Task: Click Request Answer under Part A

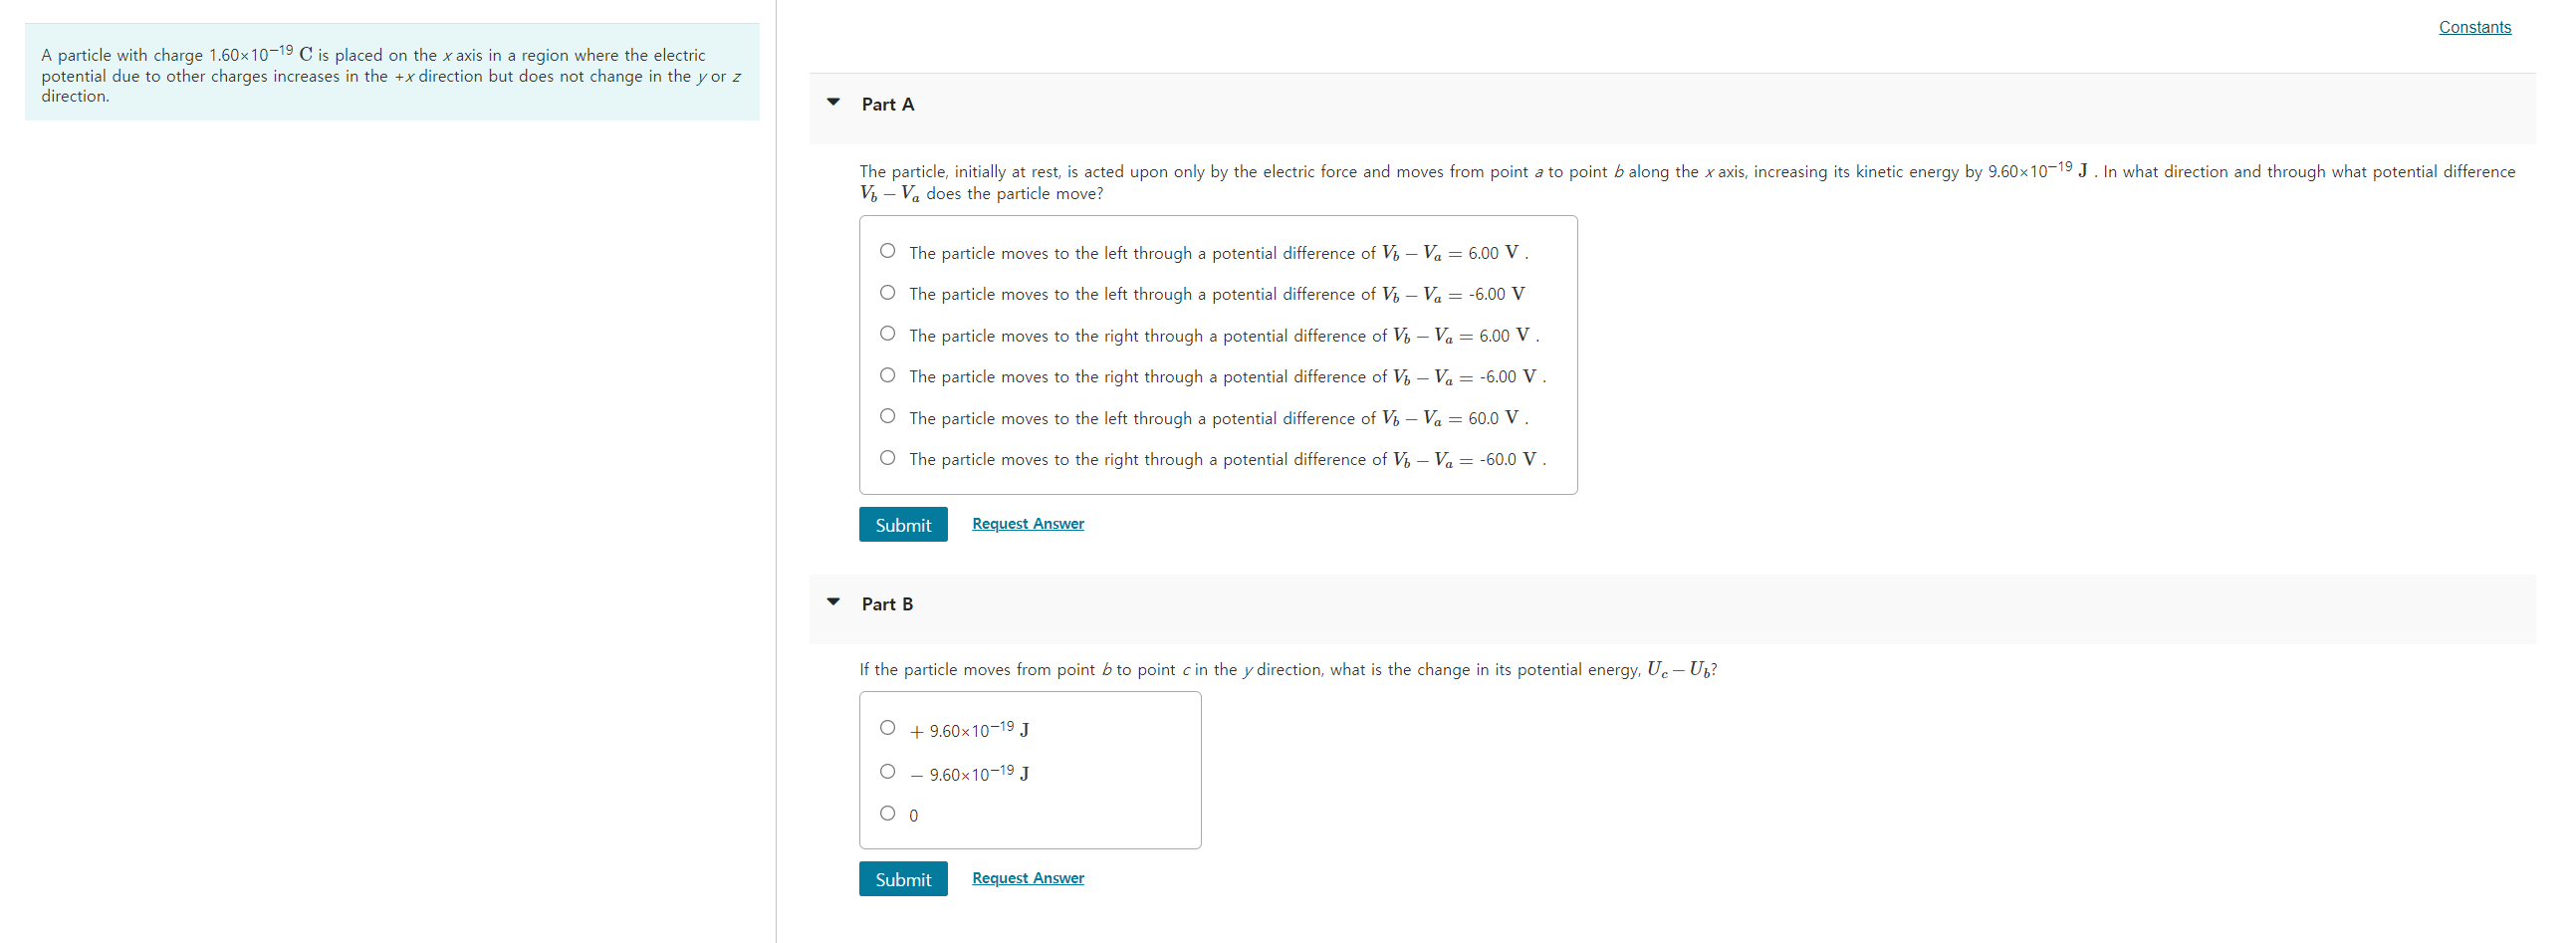Action: pos(1027,523)
